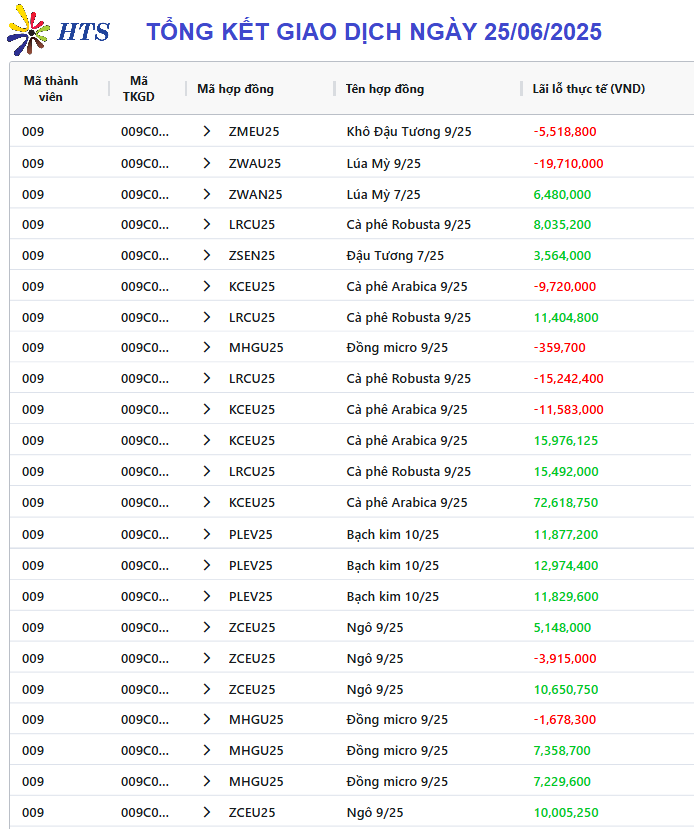The image size is (694, 829).
Task: Expand the ZWAN25 row chevron
Action: click(207, 195)
